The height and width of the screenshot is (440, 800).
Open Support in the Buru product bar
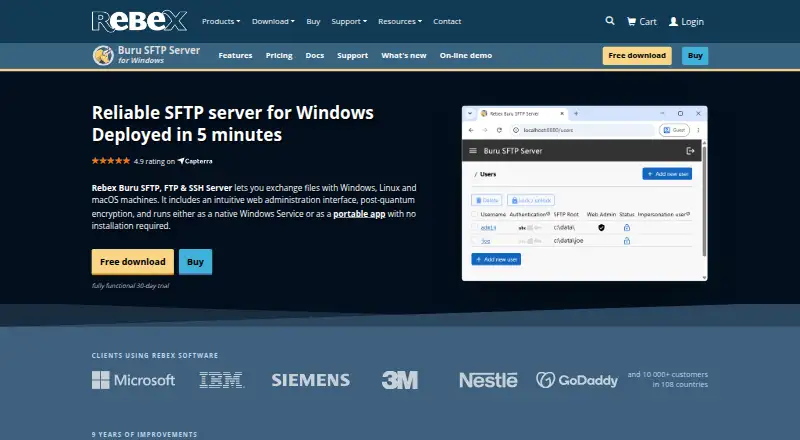pyautogui.click(x=353, y=55)
